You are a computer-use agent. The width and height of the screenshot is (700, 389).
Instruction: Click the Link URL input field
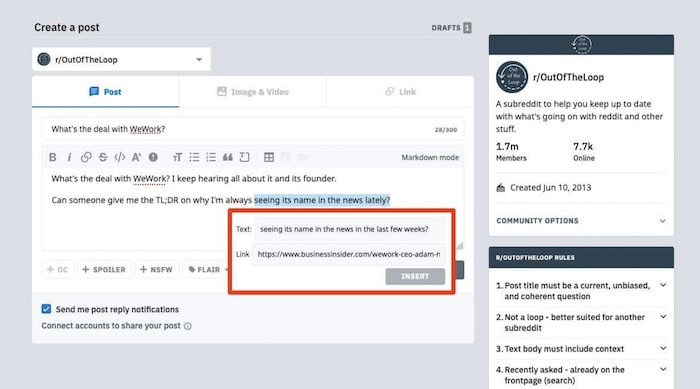coord(349,254)
